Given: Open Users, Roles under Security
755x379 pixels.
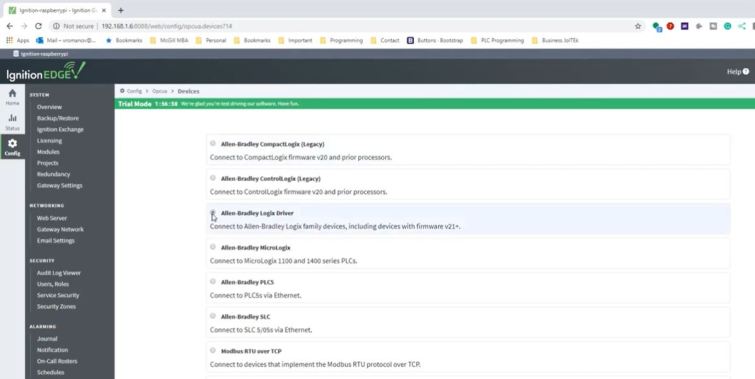Looking at the screenshot, I should click(x=53, y=284).
